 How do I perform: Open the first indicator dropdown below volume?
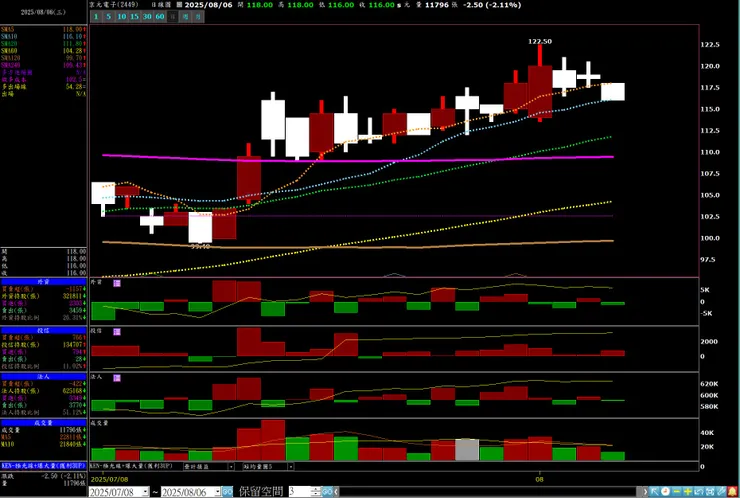click(x=231, y=466)
